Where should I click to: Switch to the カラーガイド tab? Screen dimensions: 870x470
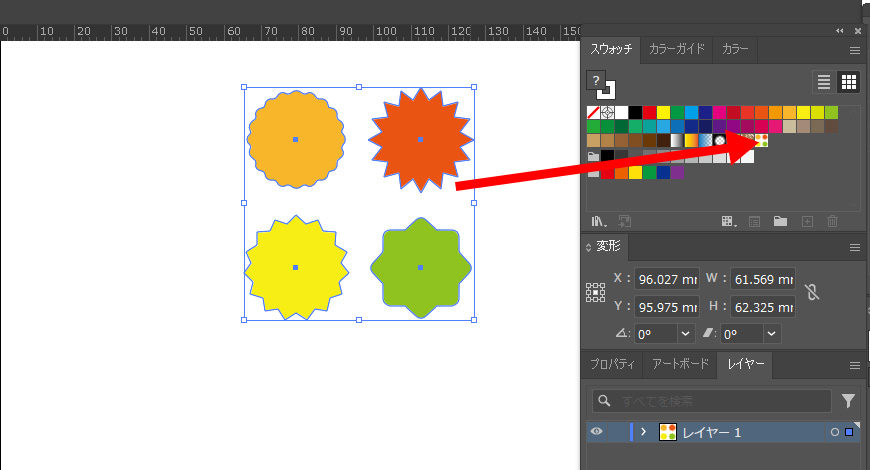point(677,49)
